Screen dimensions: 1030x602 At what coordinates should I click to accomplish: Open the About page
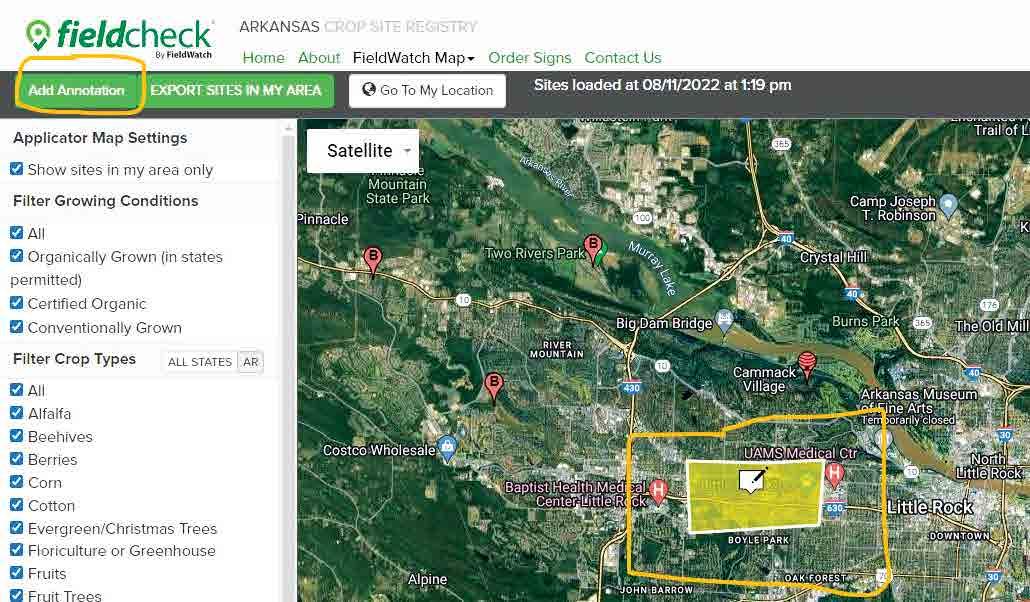coord(319,58)
